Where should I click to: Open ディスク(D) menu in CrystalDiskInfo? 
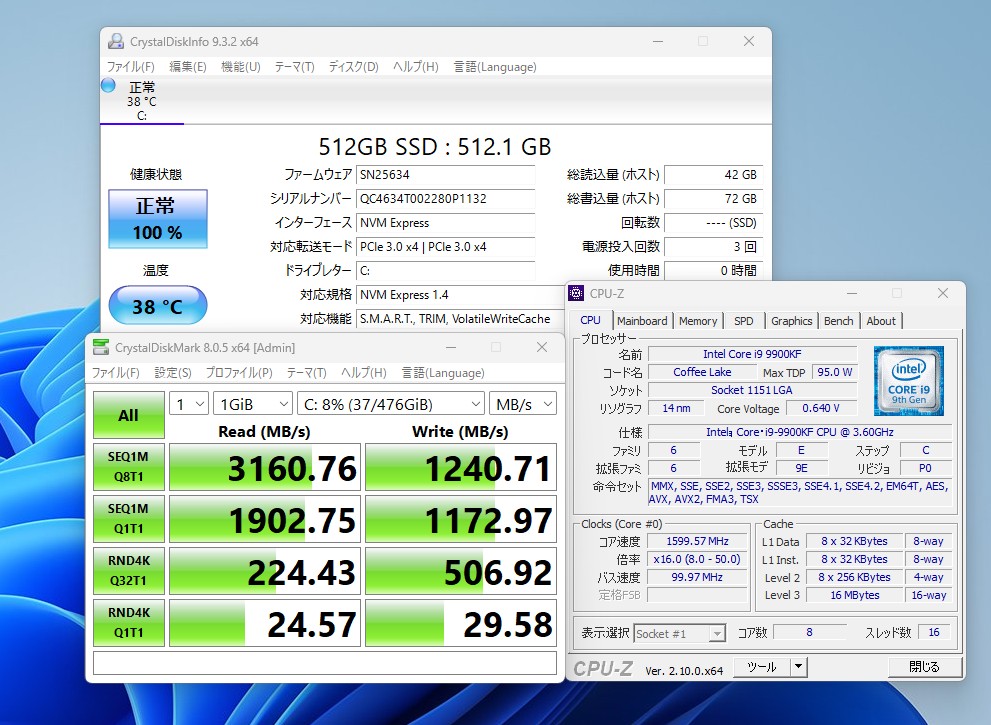coord(353,66)
